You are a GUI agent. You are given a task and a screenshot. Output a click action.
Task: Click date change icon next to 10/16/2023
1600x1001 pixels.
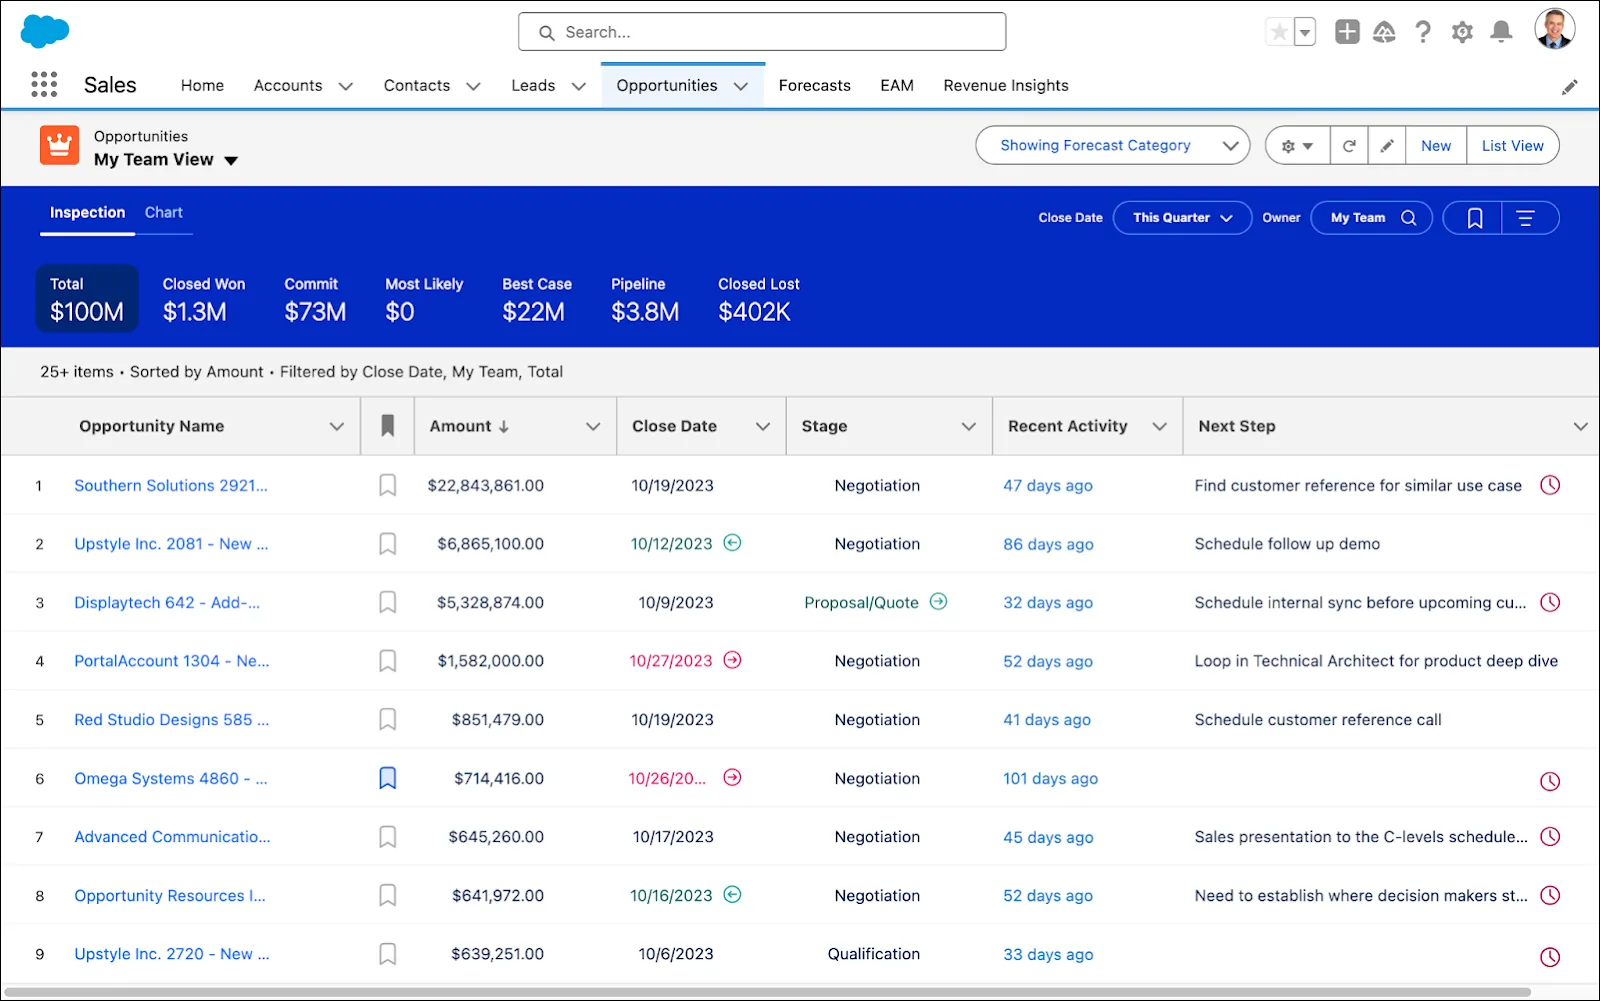732,894
